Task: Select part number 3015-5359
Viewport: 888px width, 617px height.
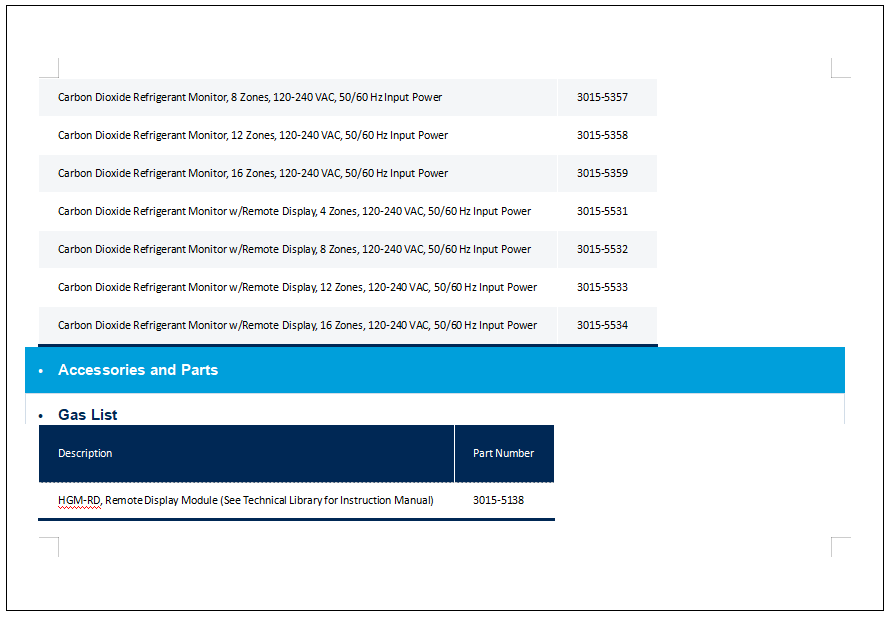Action: [x=602, y=173]
